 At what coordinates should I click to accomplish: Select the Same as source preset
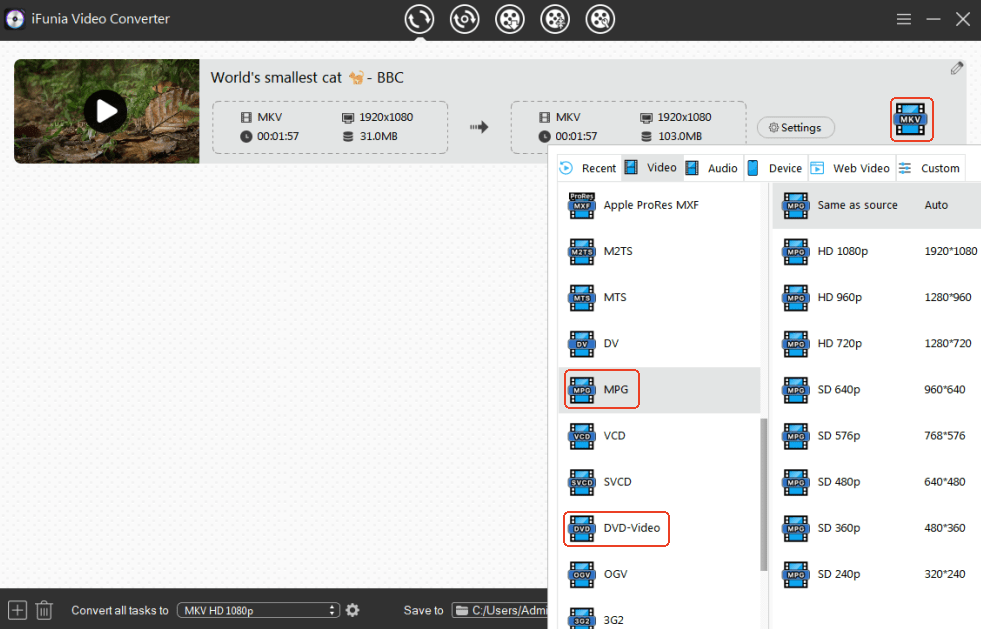pyautogui.click(x=857, y=205)
